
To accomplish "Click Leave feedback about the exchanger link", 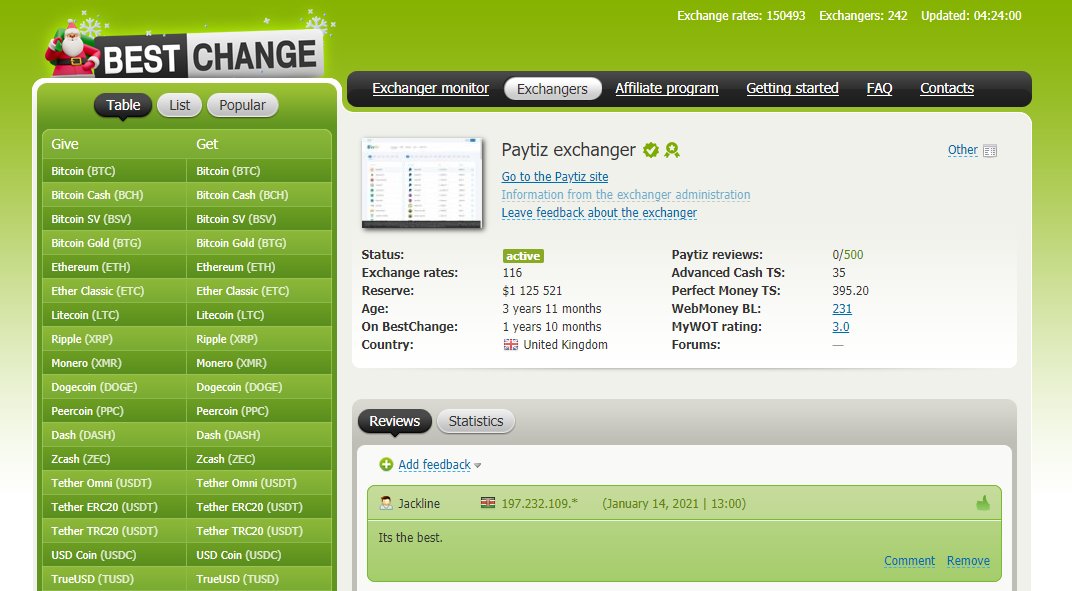I will 599,213.
